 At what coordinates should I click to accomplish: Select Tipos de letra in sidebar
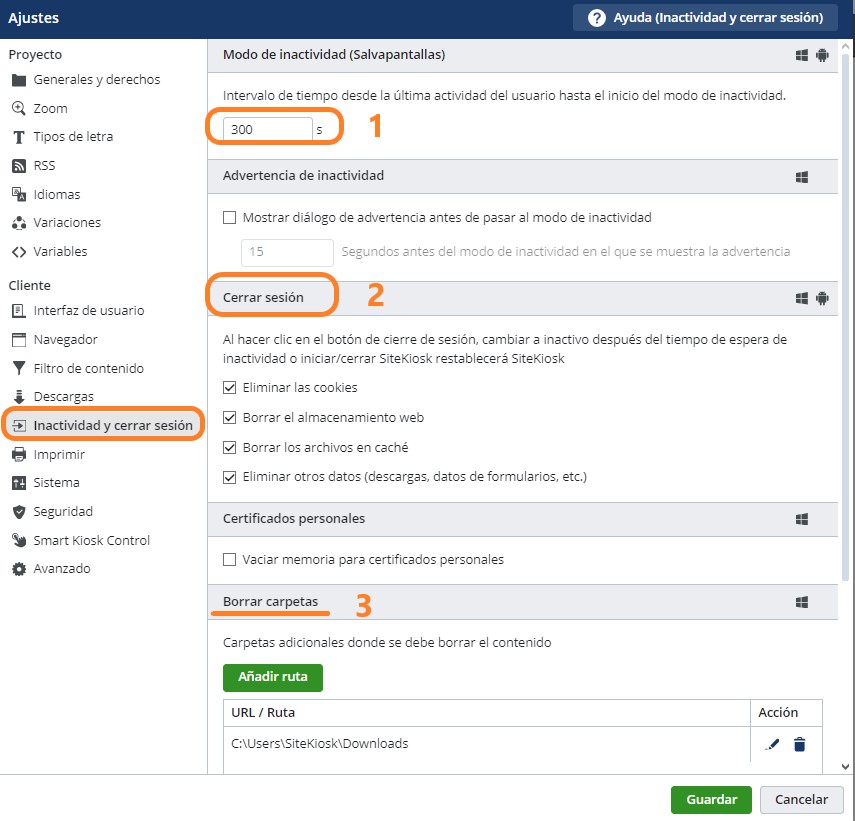click(x=73, y=137)
